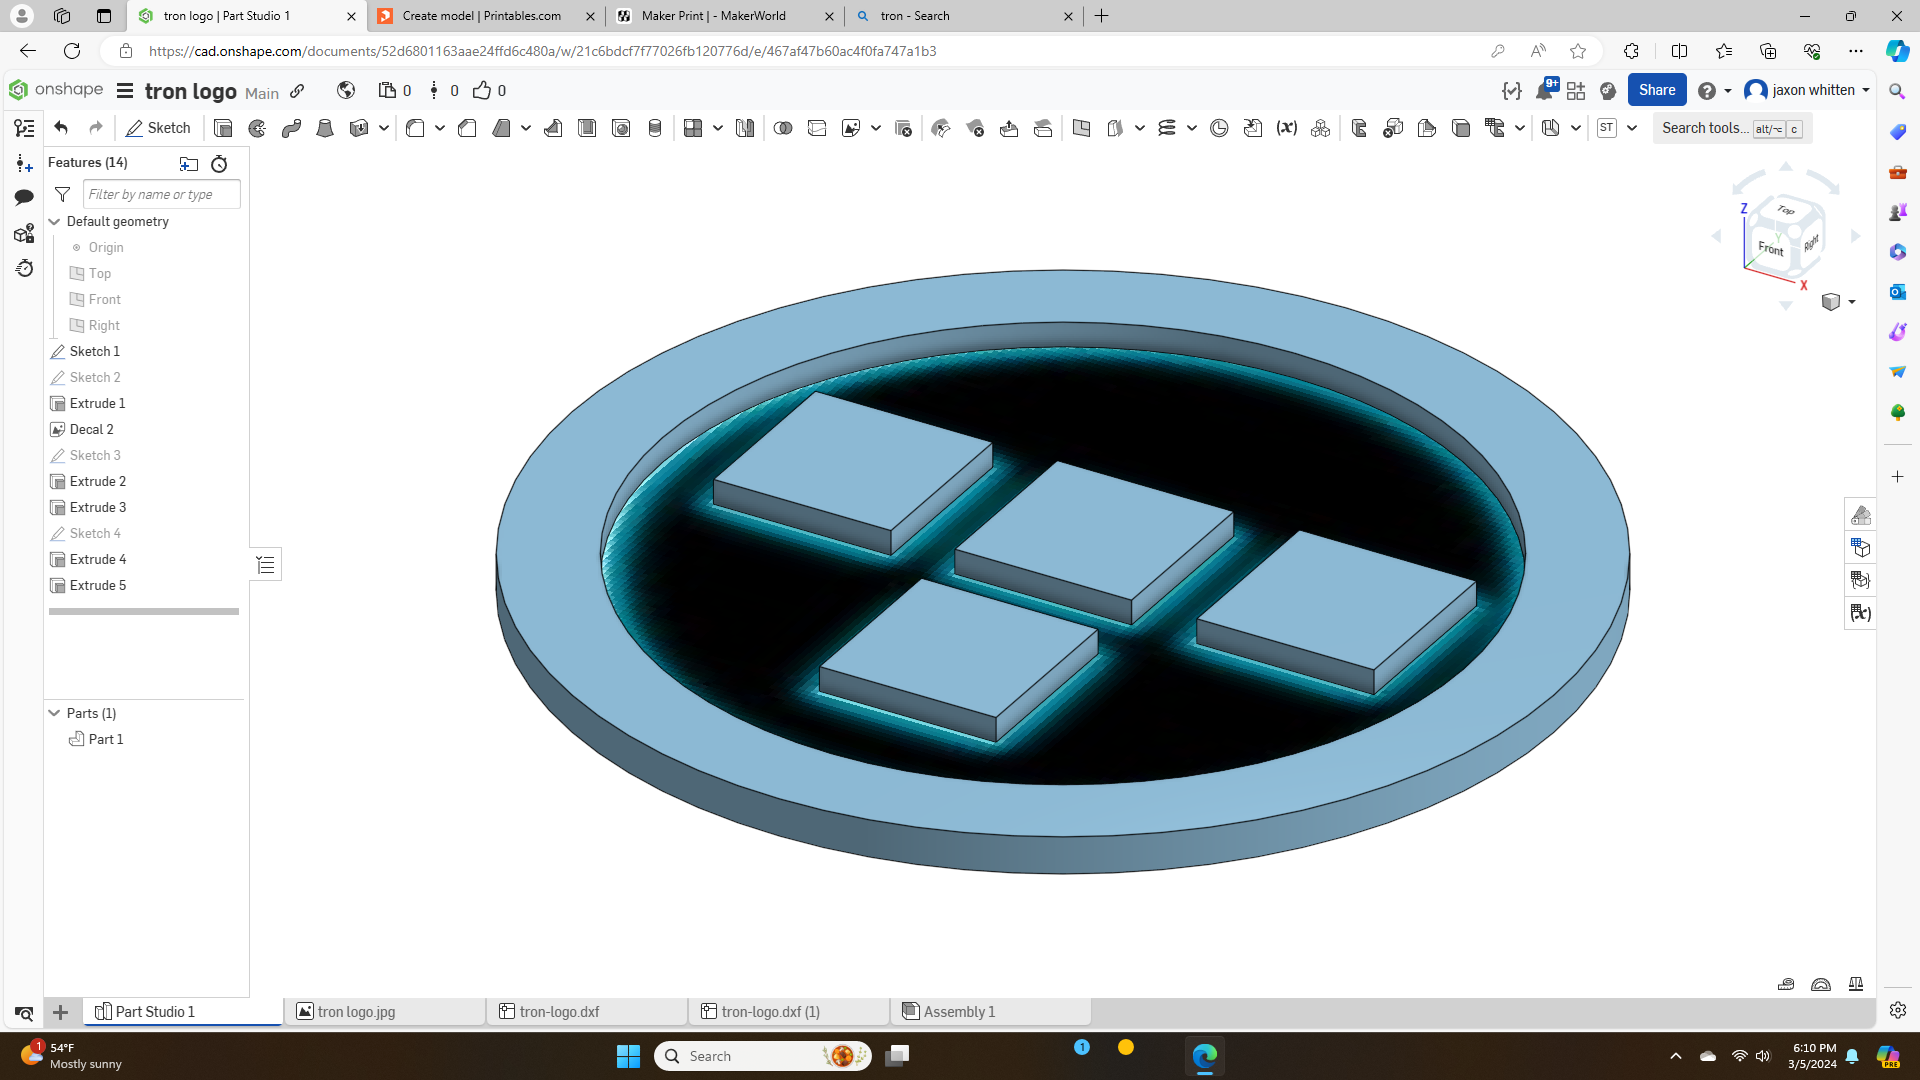Screen dimensions: 1920x1080
Task: Select the Loft tool
Action: click(325, 128)
